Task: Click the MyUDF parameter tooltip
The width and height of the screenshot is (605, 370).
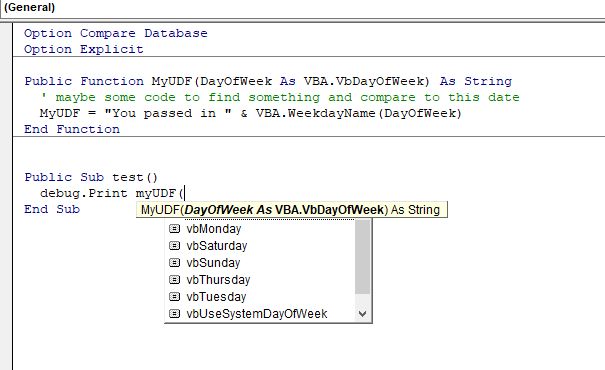Action: pos(292,209)
